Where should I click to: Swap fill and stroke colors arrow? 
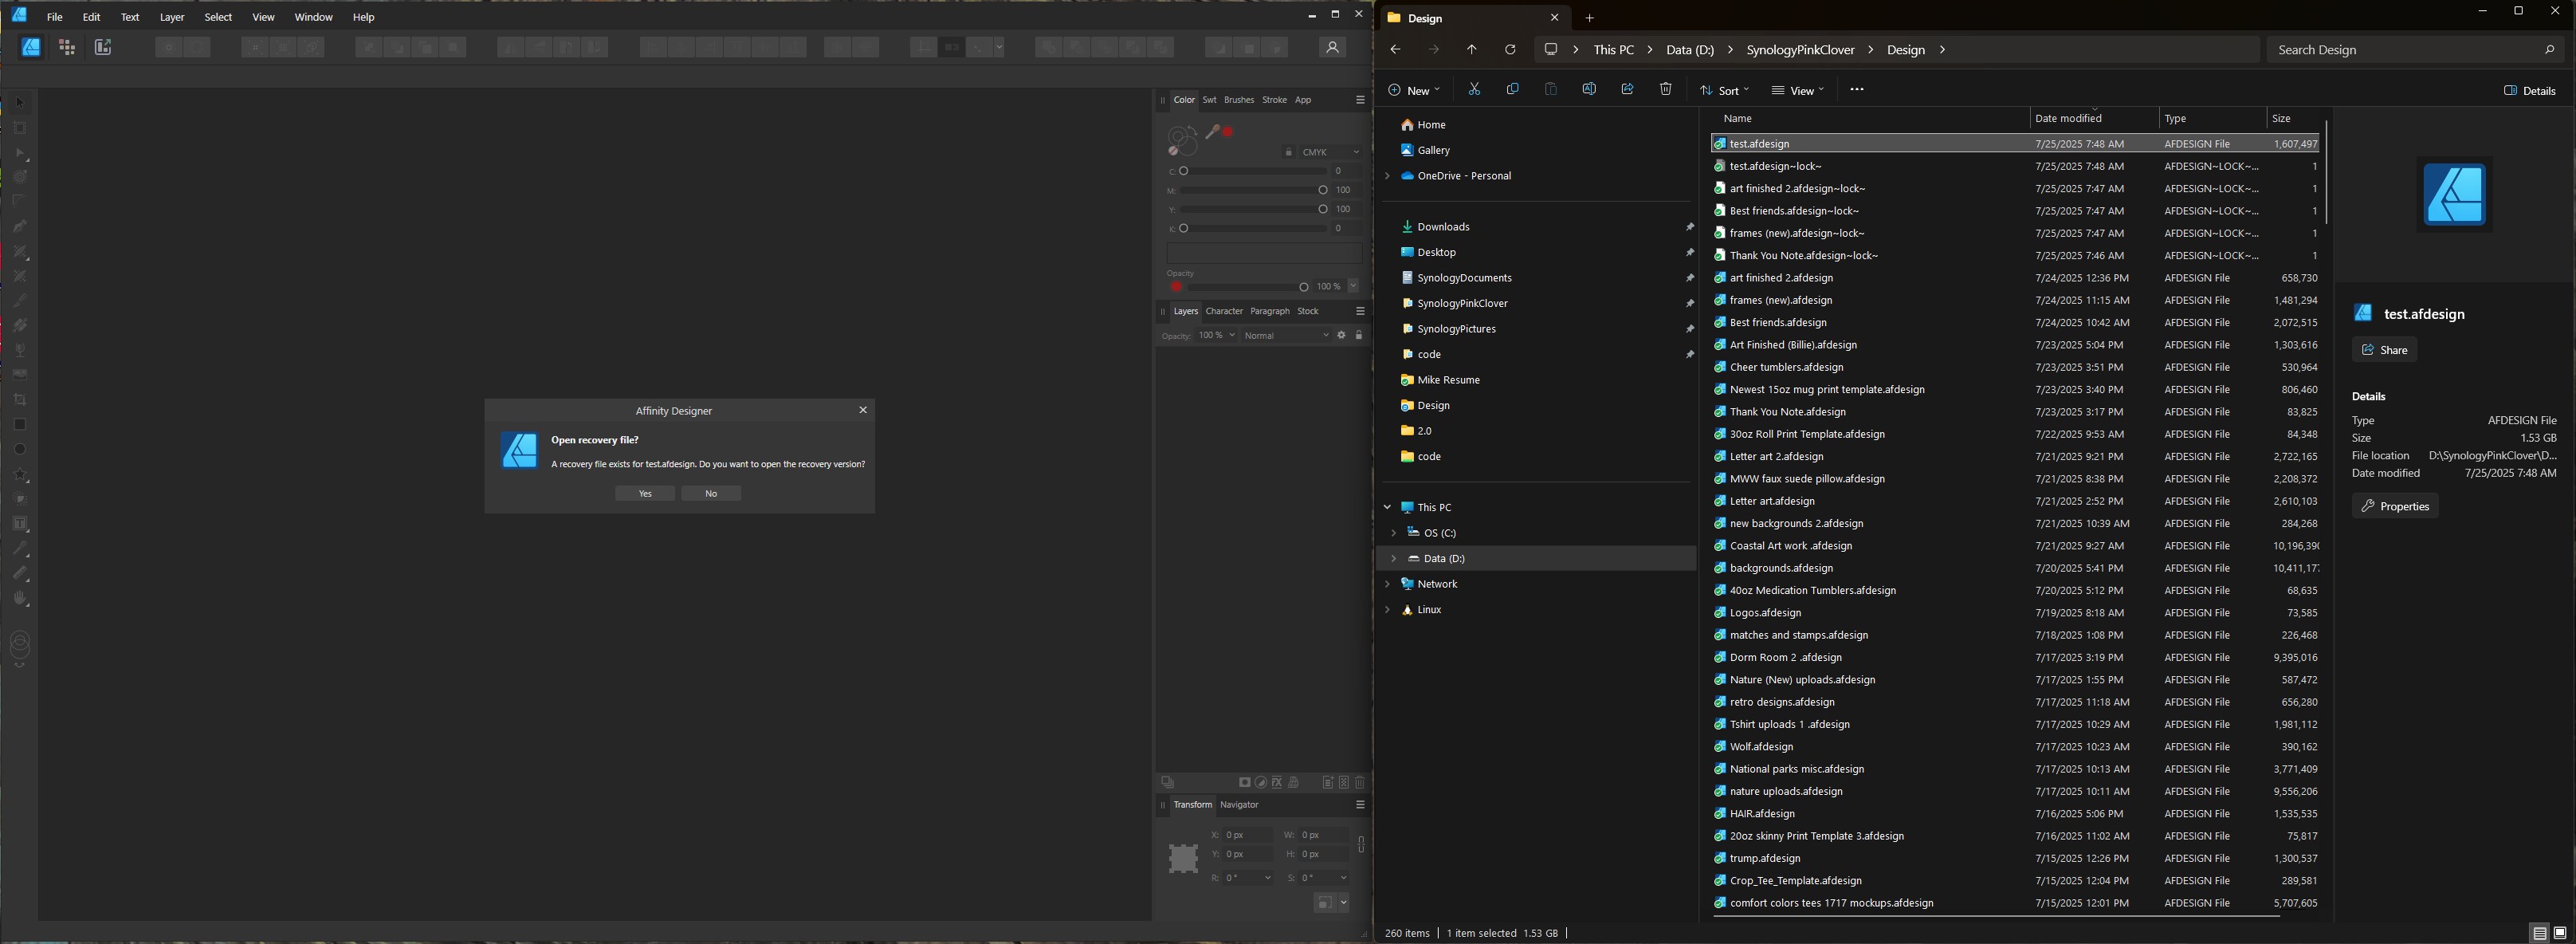click(x=1192, y=129)
